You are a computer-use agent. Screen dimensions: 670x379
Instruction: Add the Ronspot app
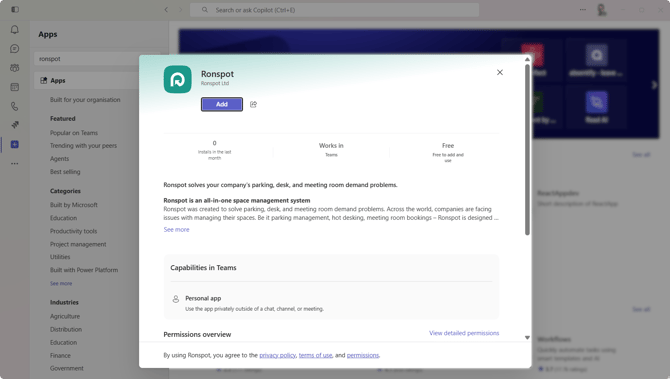coord(222,104)
